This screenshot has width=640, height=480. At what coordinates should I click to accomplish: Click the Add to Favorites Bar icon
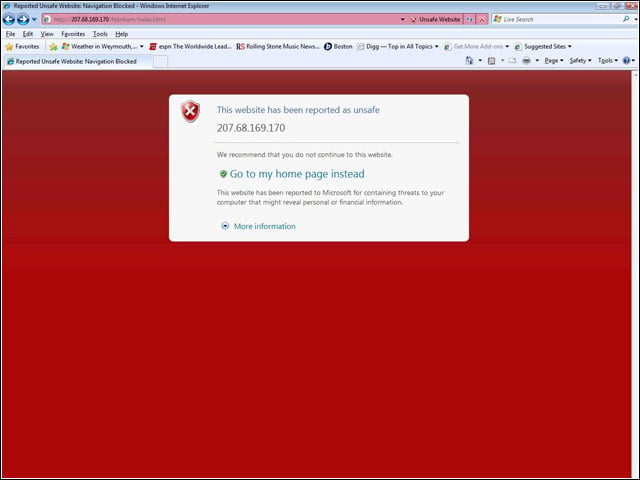point(53,47)
